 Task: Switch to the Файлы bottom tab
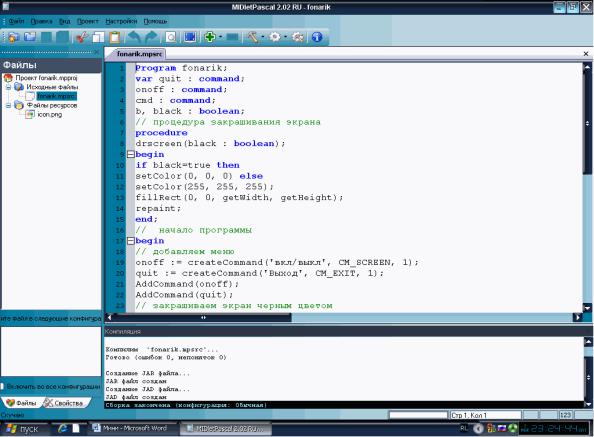[x=22, y=403]
